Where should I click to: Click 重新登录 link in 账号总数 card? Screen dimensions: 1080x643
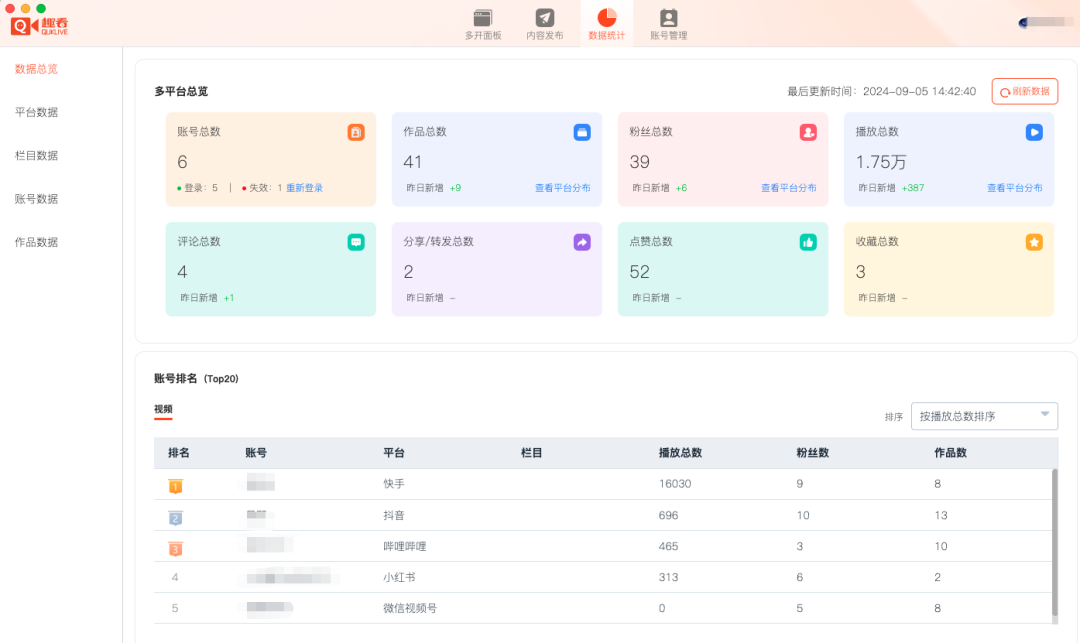pos(304,188)
